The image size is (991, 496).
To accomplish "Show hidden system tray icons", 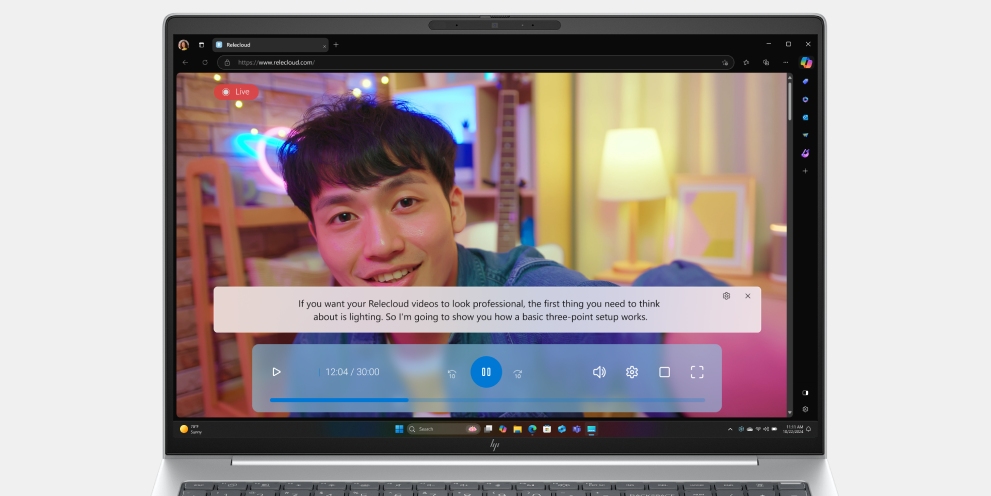I will (730, 429).
